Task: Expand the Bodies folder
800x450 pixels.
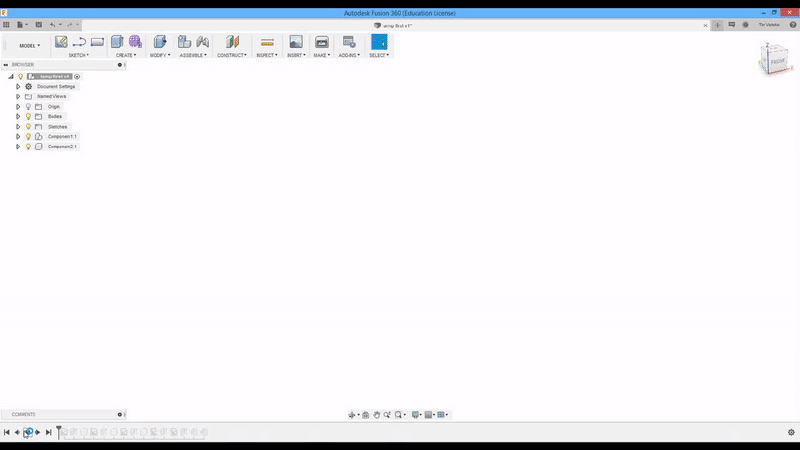Action: coord(18,116)
